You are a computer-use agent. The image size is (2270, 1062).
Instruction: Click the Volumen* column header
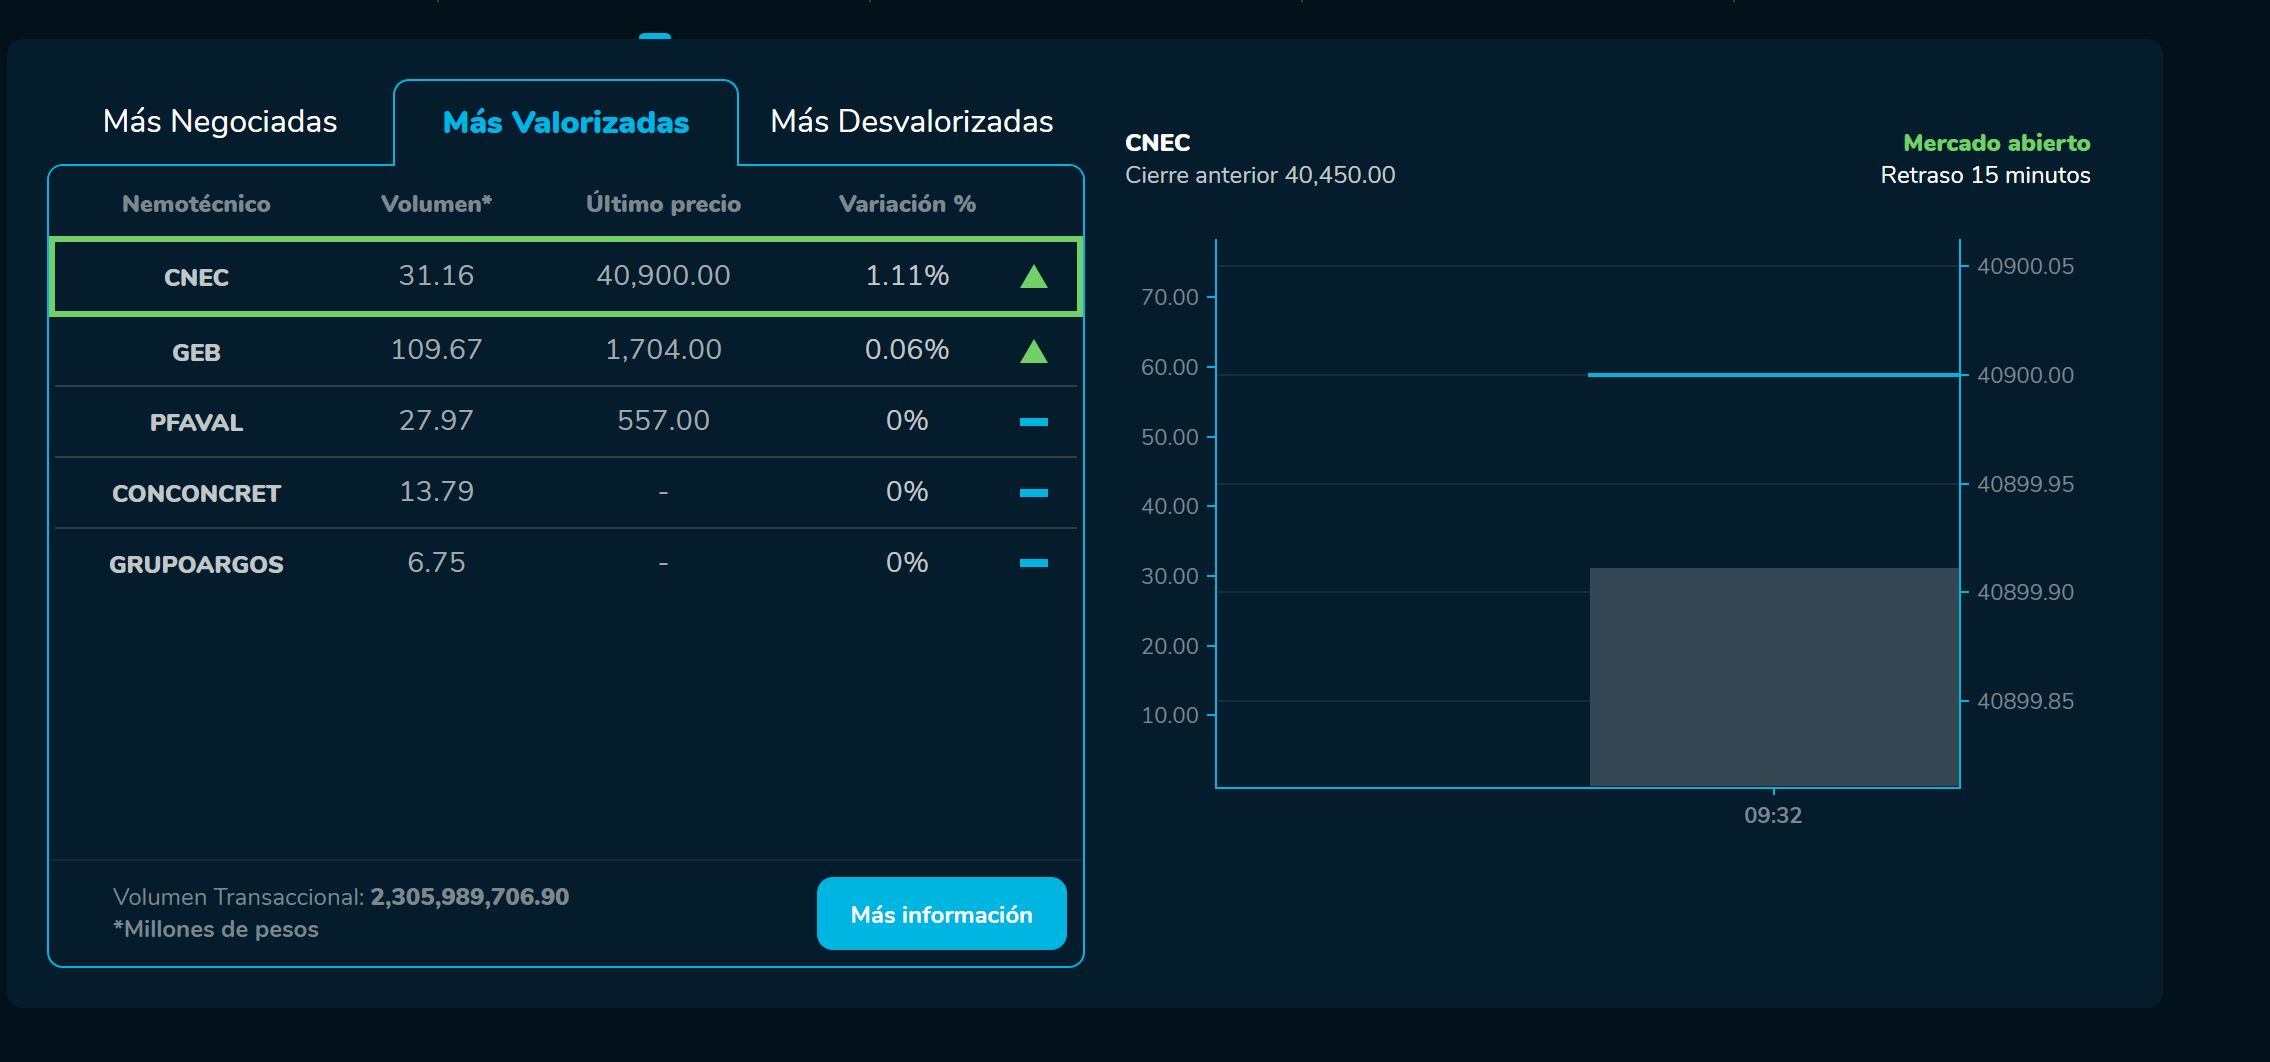click(x=436, y=204)
